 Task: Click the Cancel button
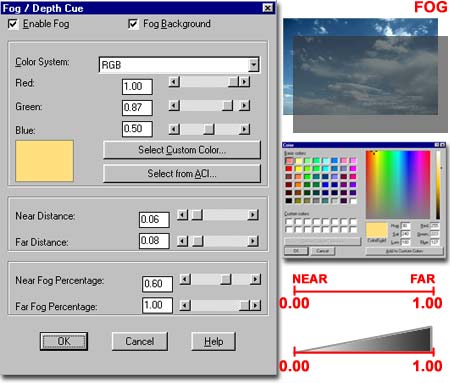click(139, 341)
